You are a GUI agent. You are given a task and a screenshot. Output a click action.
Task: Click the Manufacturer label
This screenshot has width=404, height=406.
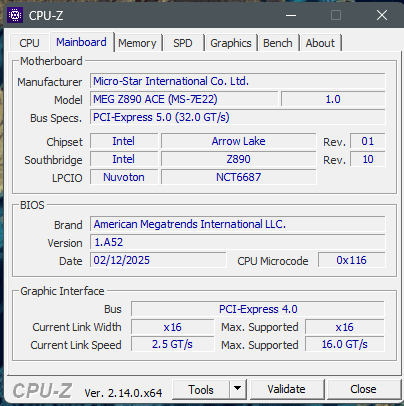coord(50,82)
